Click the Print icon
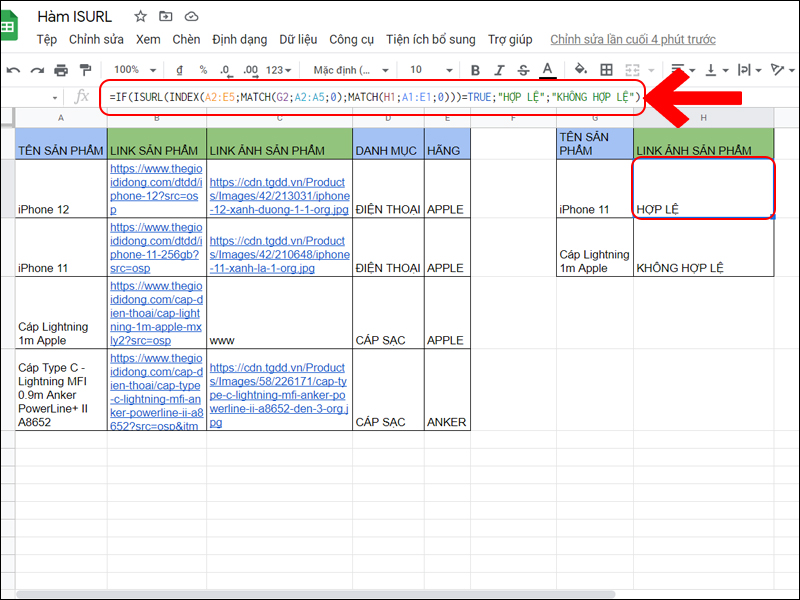800x600 pixels. pyautogui.click(x=60, y=70)
